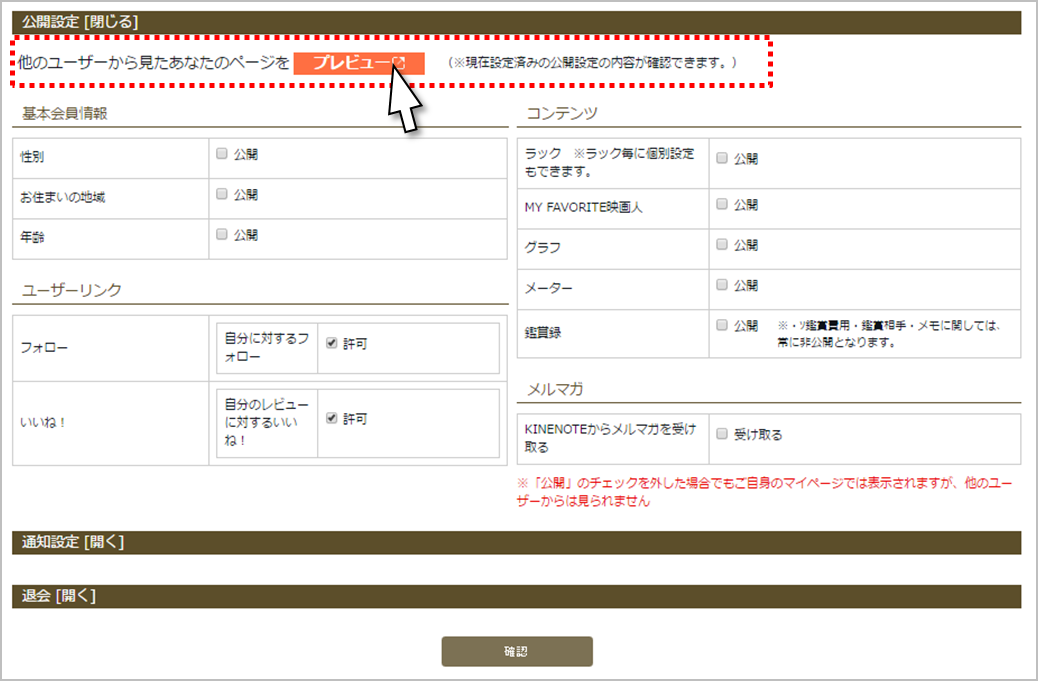Screen dimensions: 1038x681
Task: Check the メーター 公開 checkbox
Action: (x=722, y=285)
